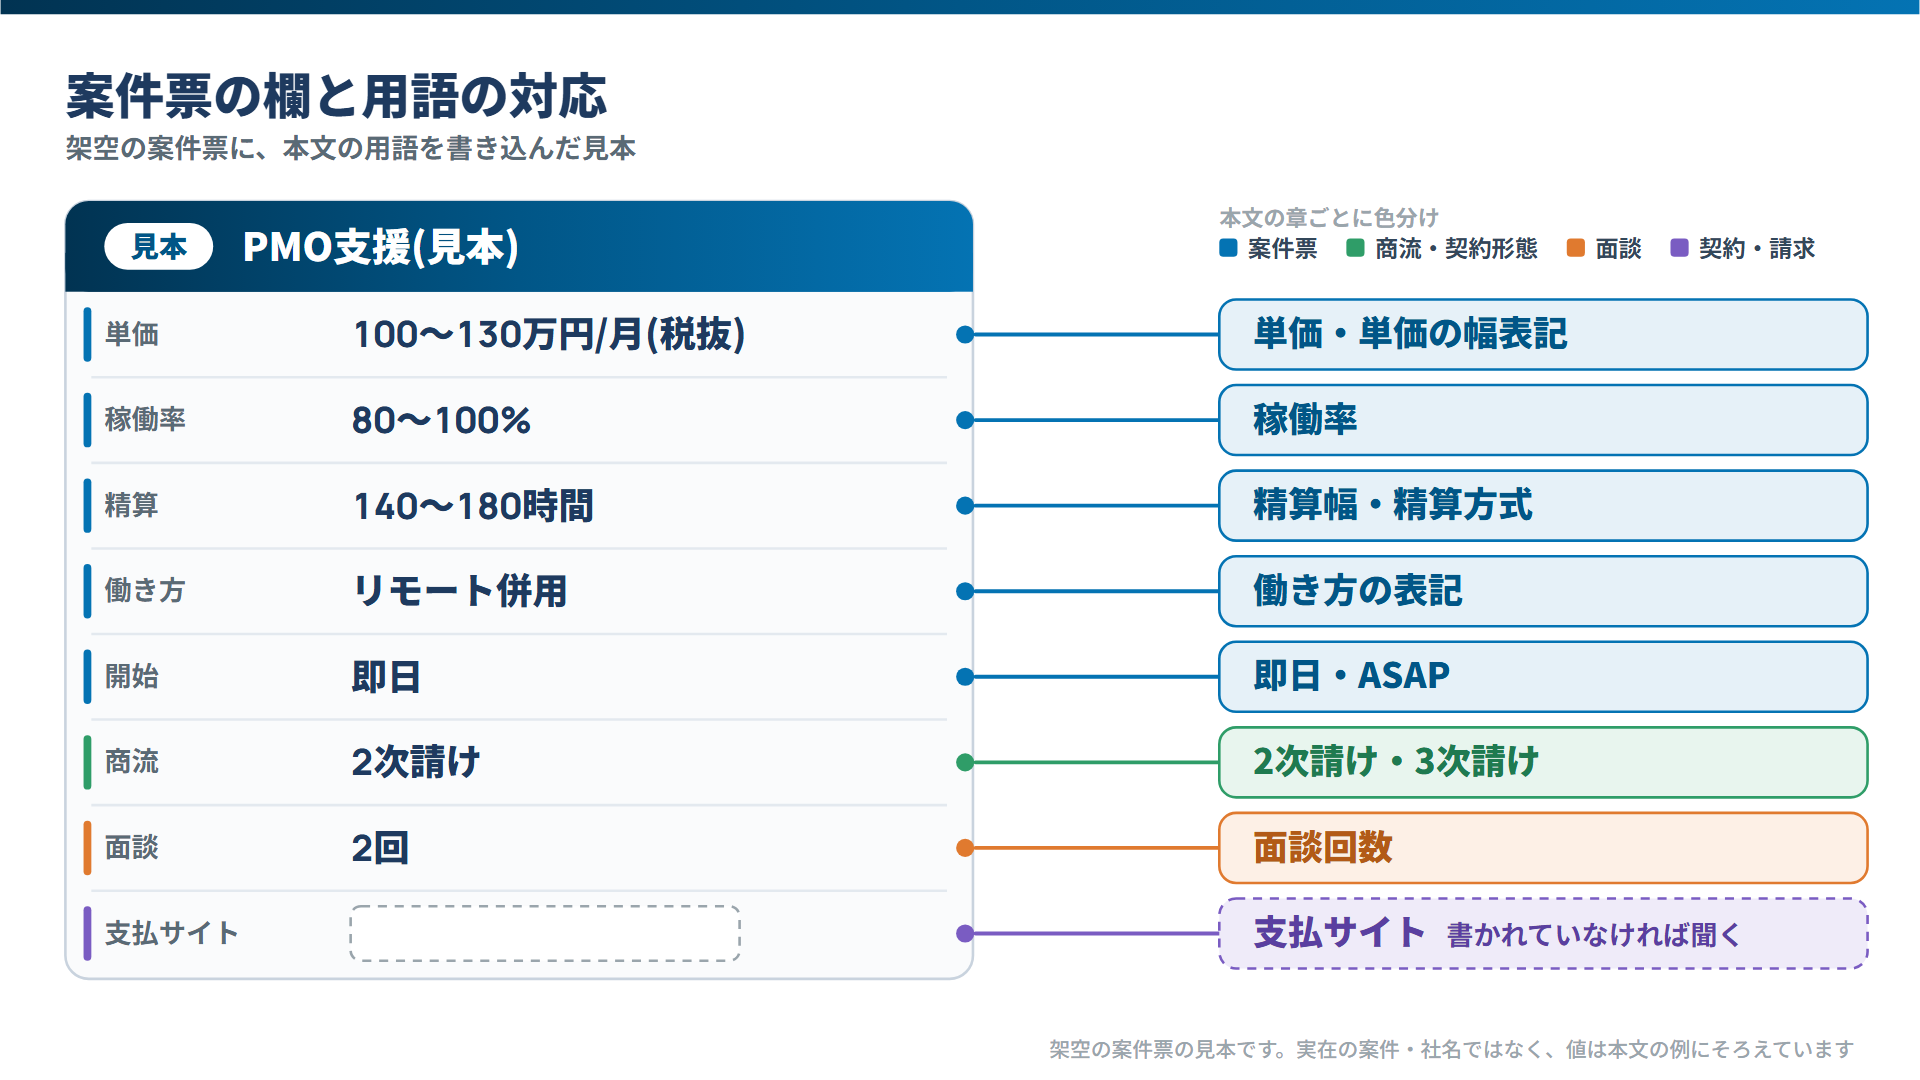Click the orange 面談 legend swatch

point(1576,248)
